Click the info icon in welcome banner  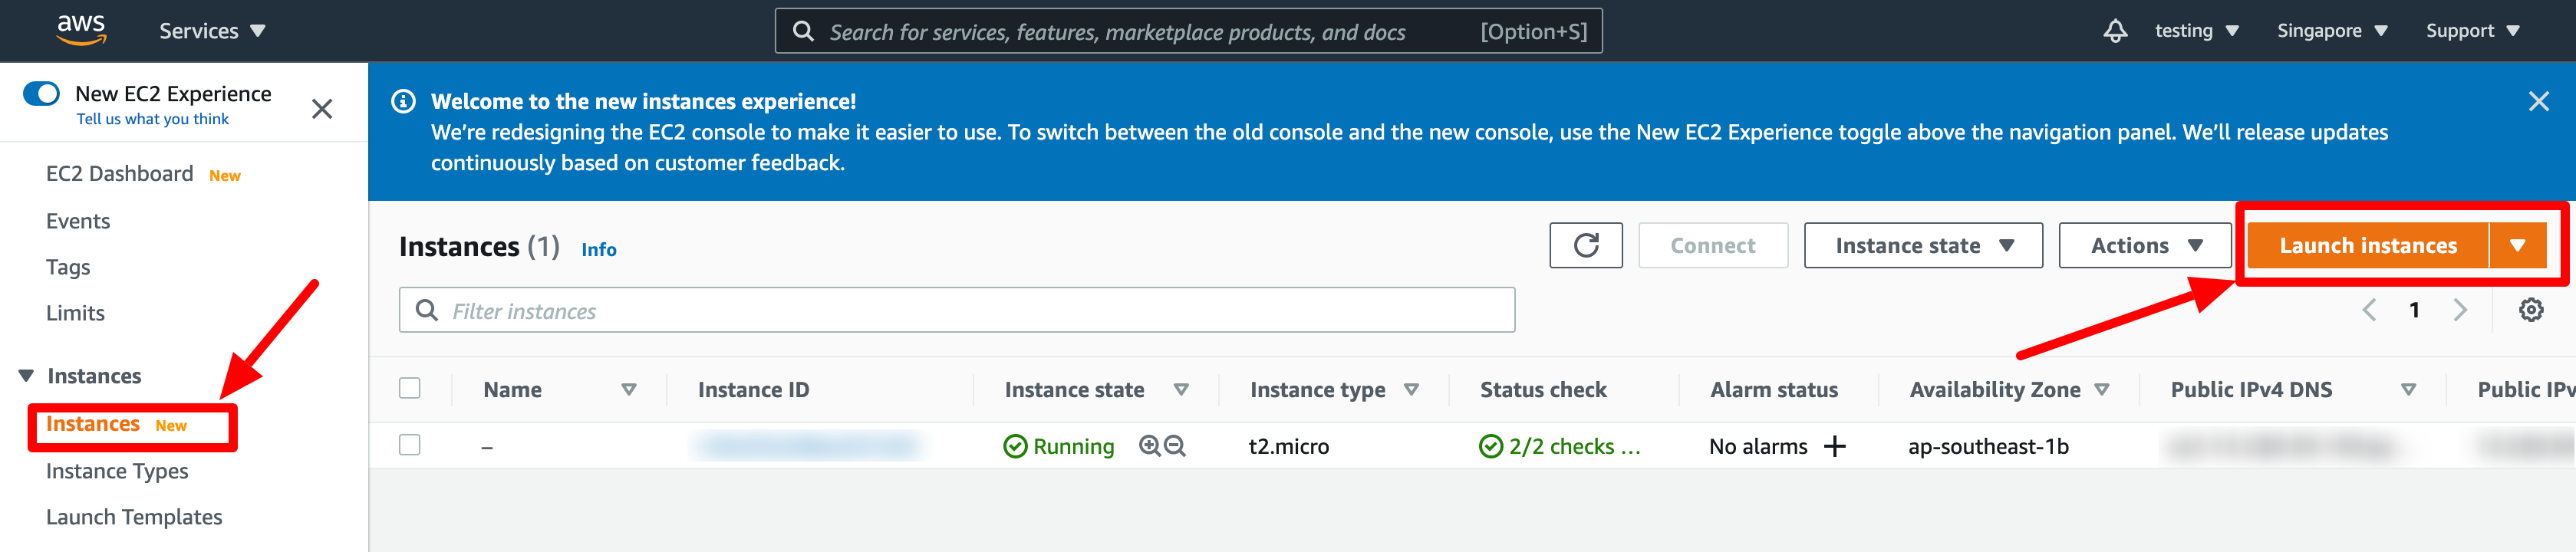403,101
